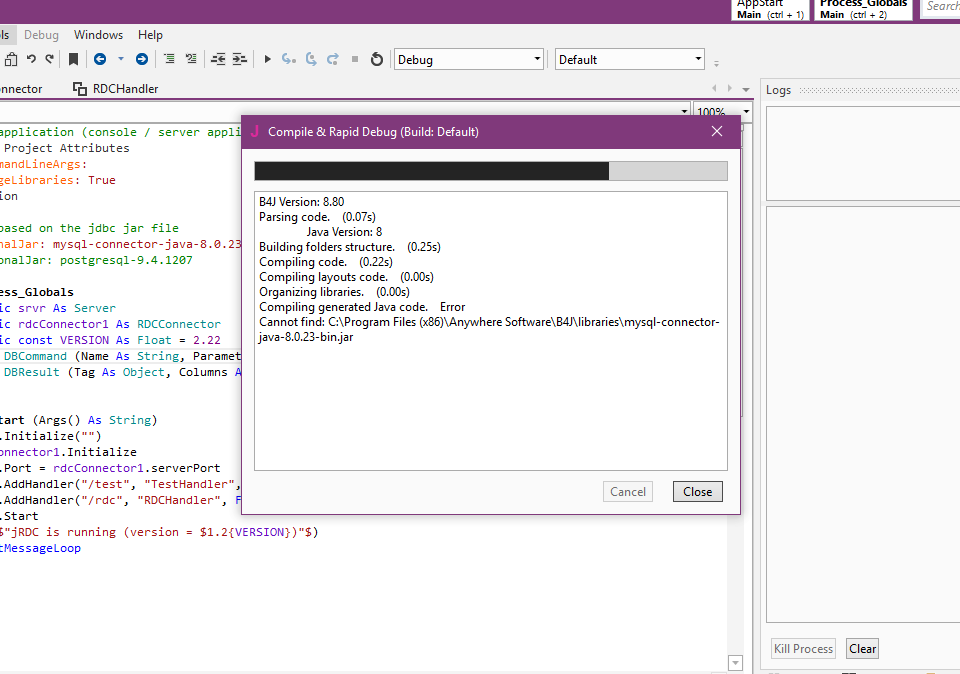Click the editor scrollbar down arrow
The image size is (960, 674).
[x=735, y=662]
